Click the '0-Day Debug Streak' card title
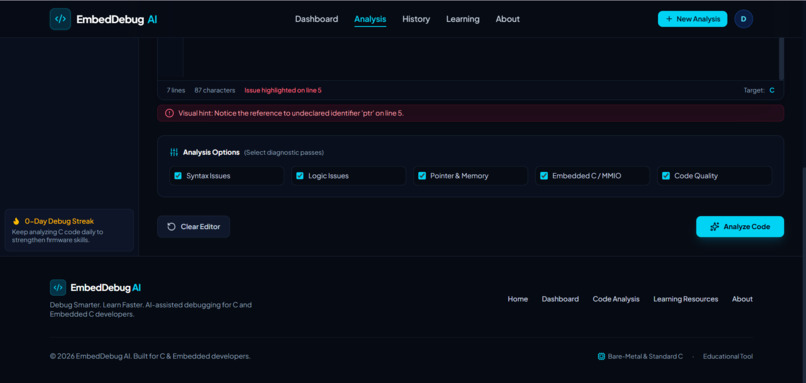The height and width of the screenshot is (383, 806). (59, 221)
